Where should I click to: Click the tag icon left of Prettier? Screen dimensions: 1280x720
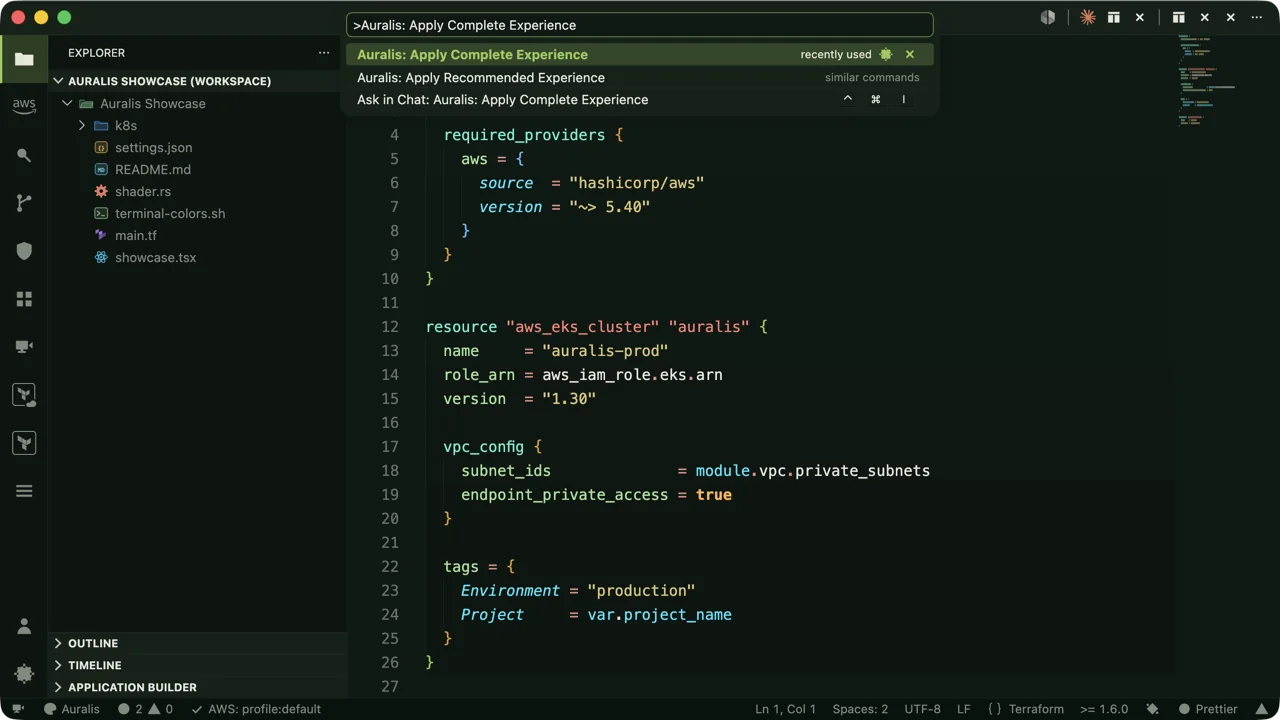click(x=1152, y=709)
